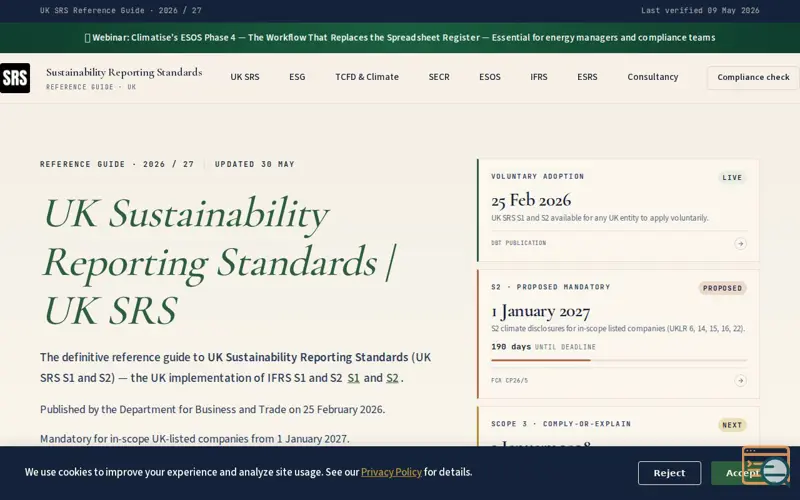This screenshot has height=500, width=800.
Task: Open the floating chat widget icon
Action: [766, 466]
